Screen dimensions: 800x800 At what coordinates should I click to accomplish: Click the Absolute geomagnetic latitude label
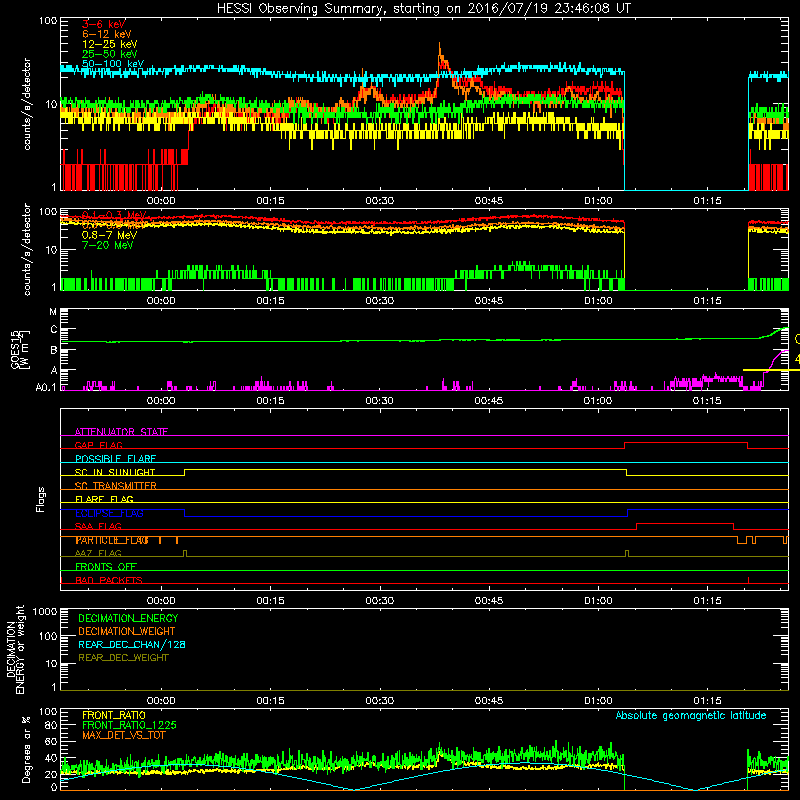coord(691,716)
